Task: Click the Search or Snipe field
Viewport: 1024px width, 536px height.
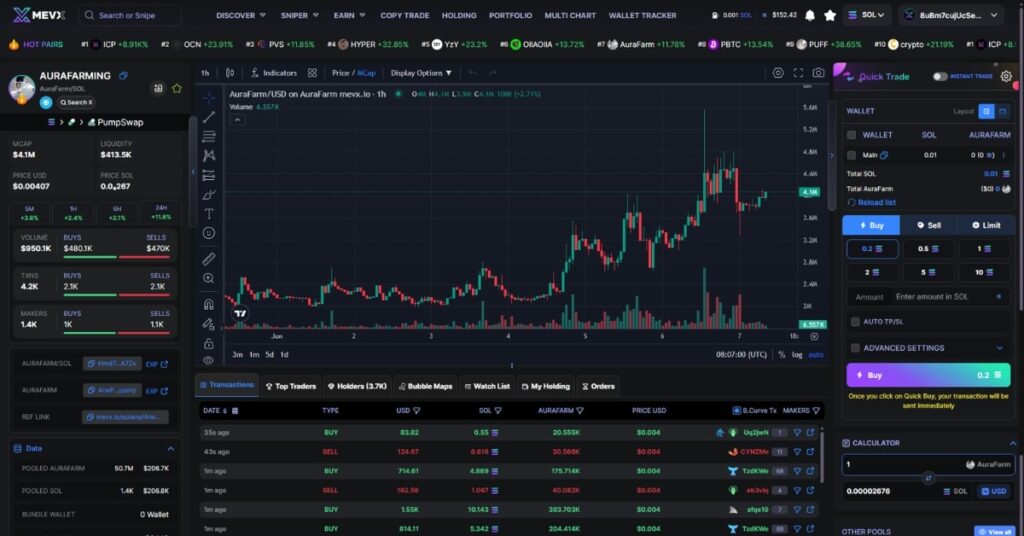Action: [x=130, y=15]
